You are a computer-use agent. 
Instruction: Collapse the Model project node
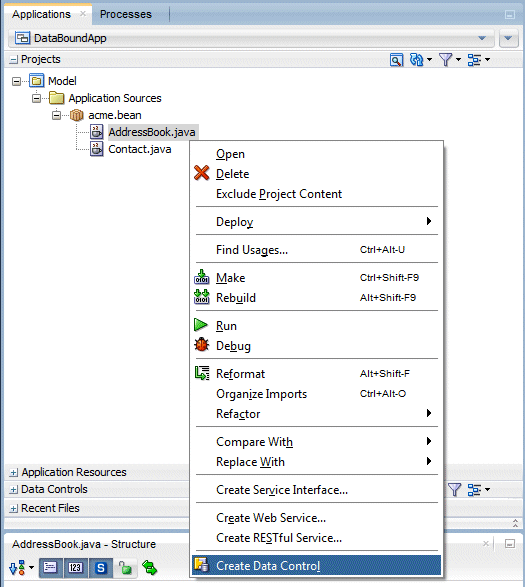(16, 81)
